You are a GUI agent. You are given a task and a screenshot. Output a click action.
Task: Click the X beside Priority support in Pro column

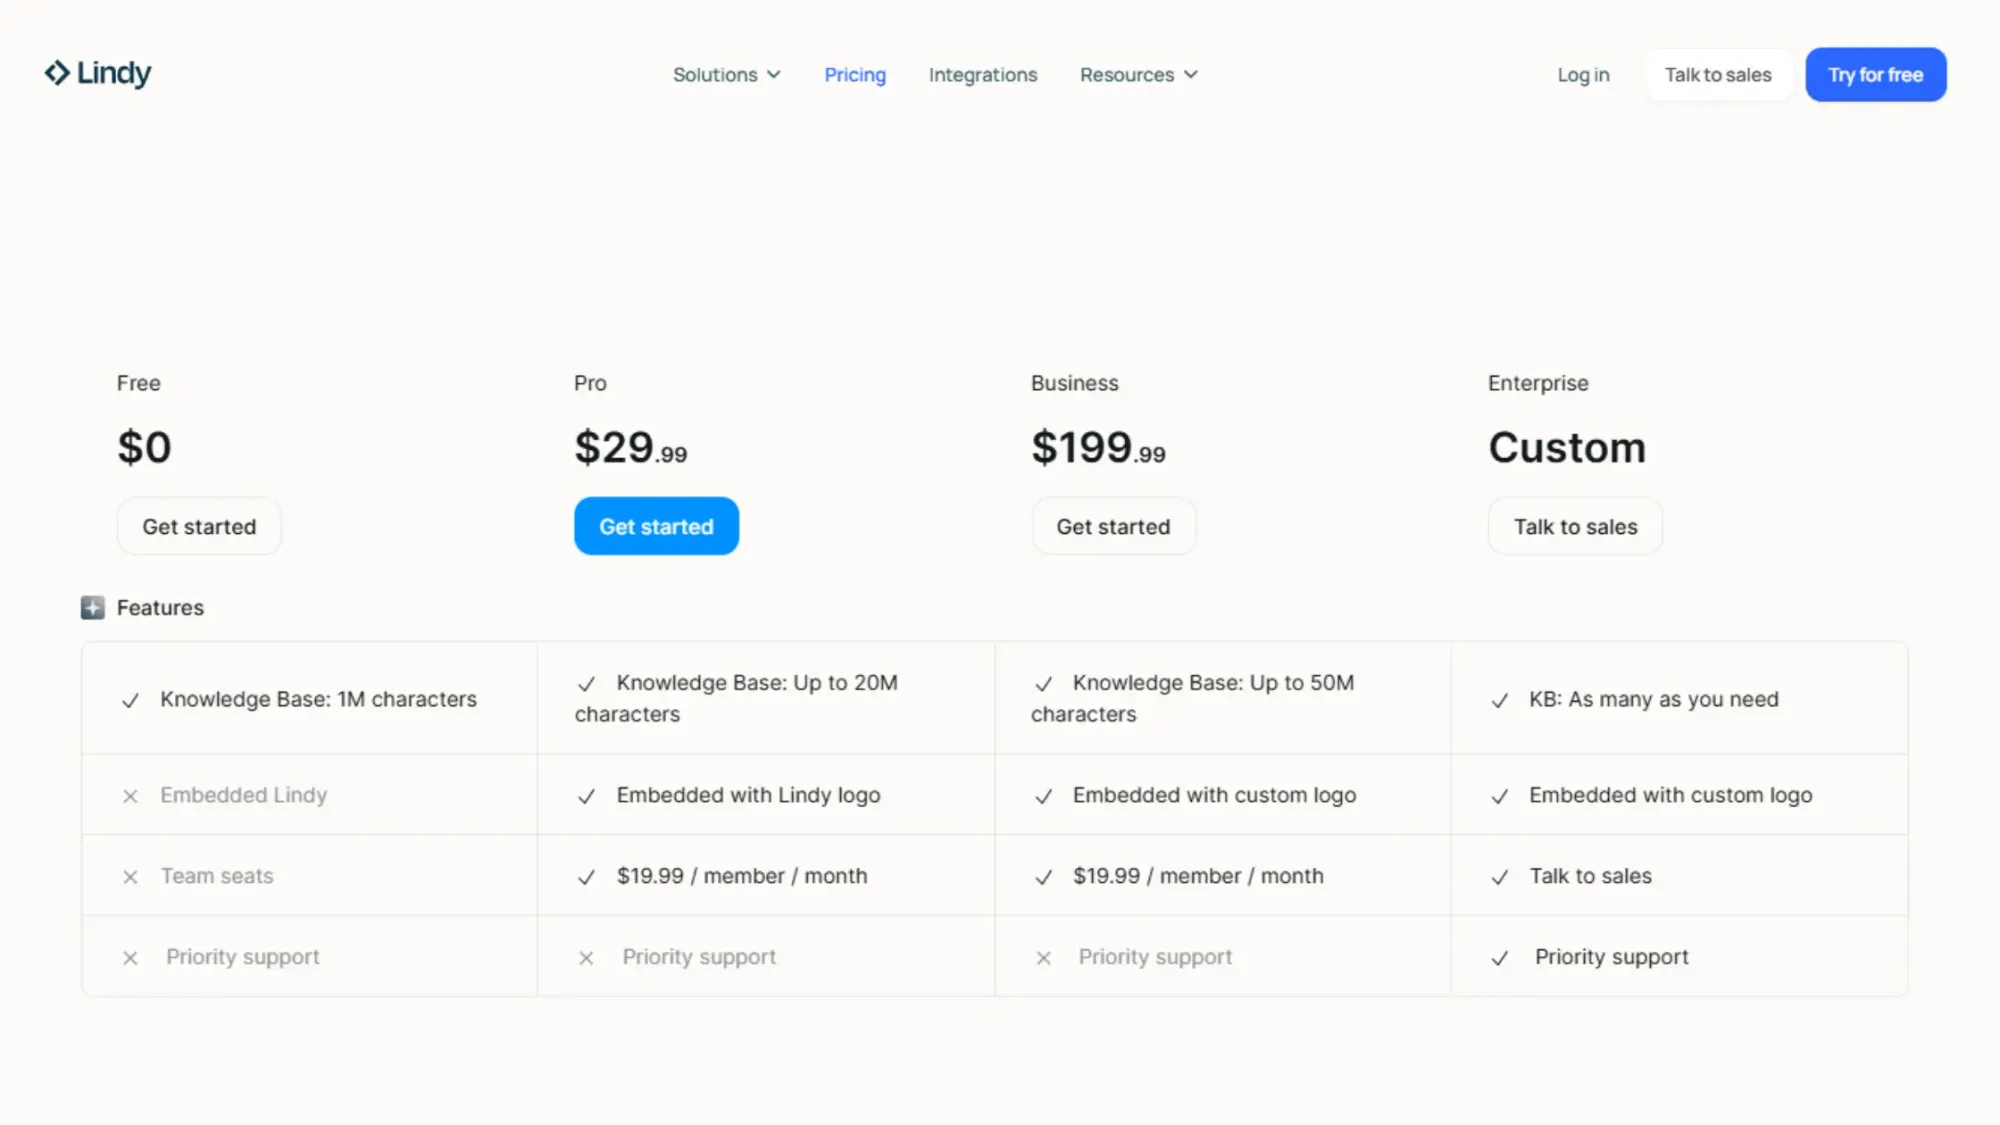click(586, 957)
